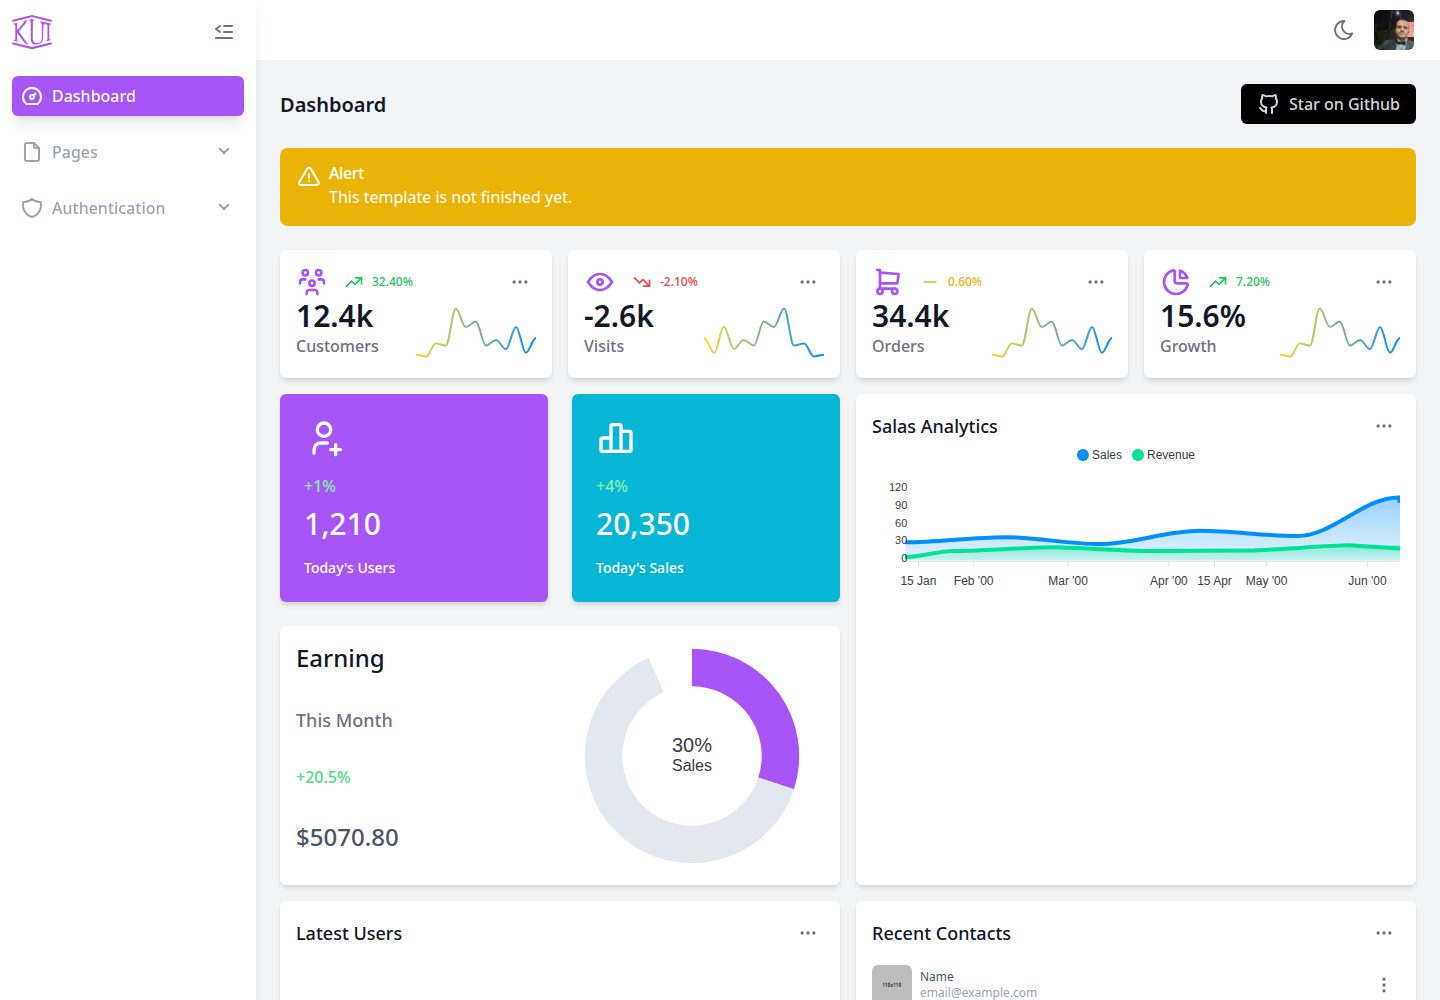Click the -2.6k Visits value
Screen dimensions: 1440x1000
pos(619,316)
